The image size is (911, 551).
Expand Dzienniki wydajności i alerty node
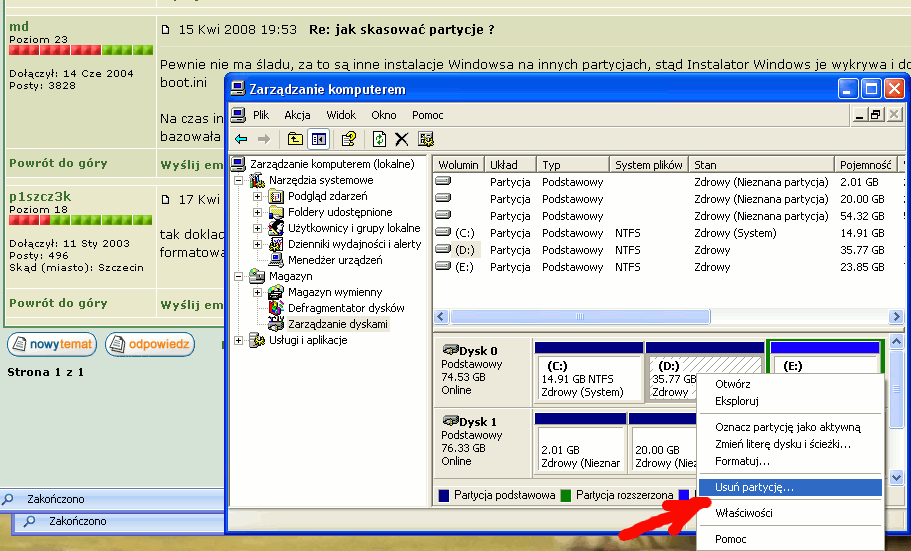(257, 245)
